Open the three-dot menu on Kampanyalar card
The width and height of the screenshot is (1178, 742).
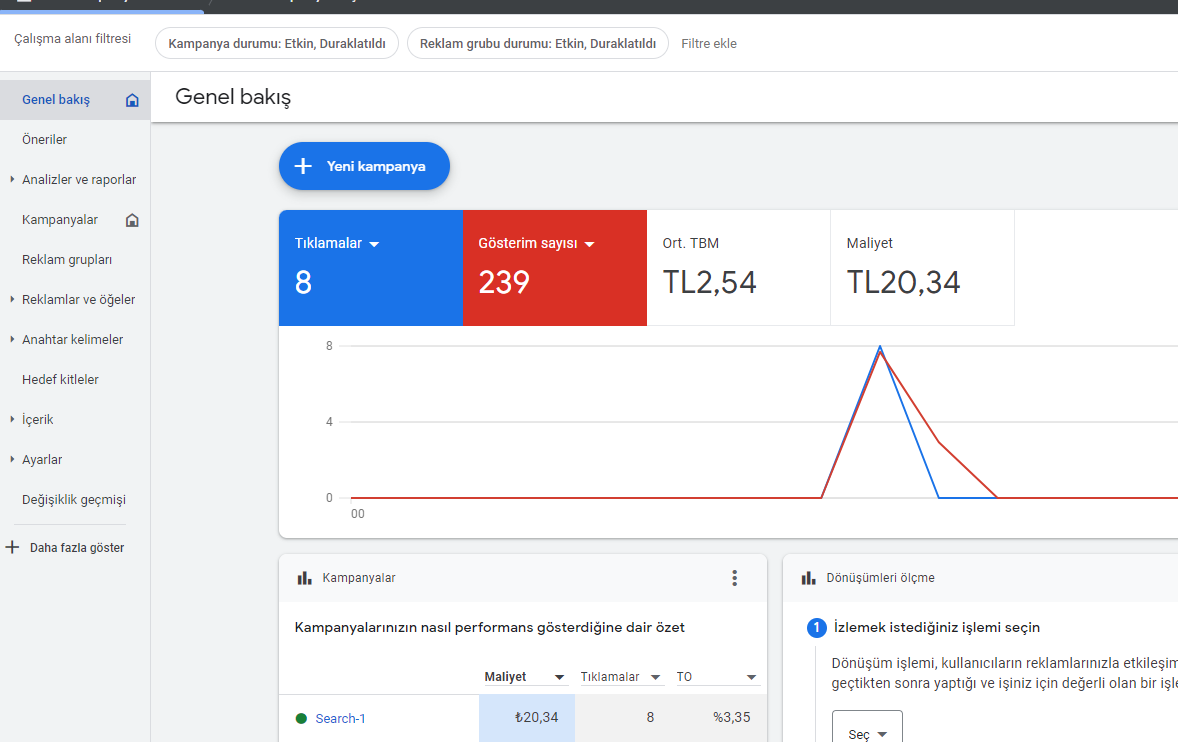pyautogui.click(x=735, y=578)
